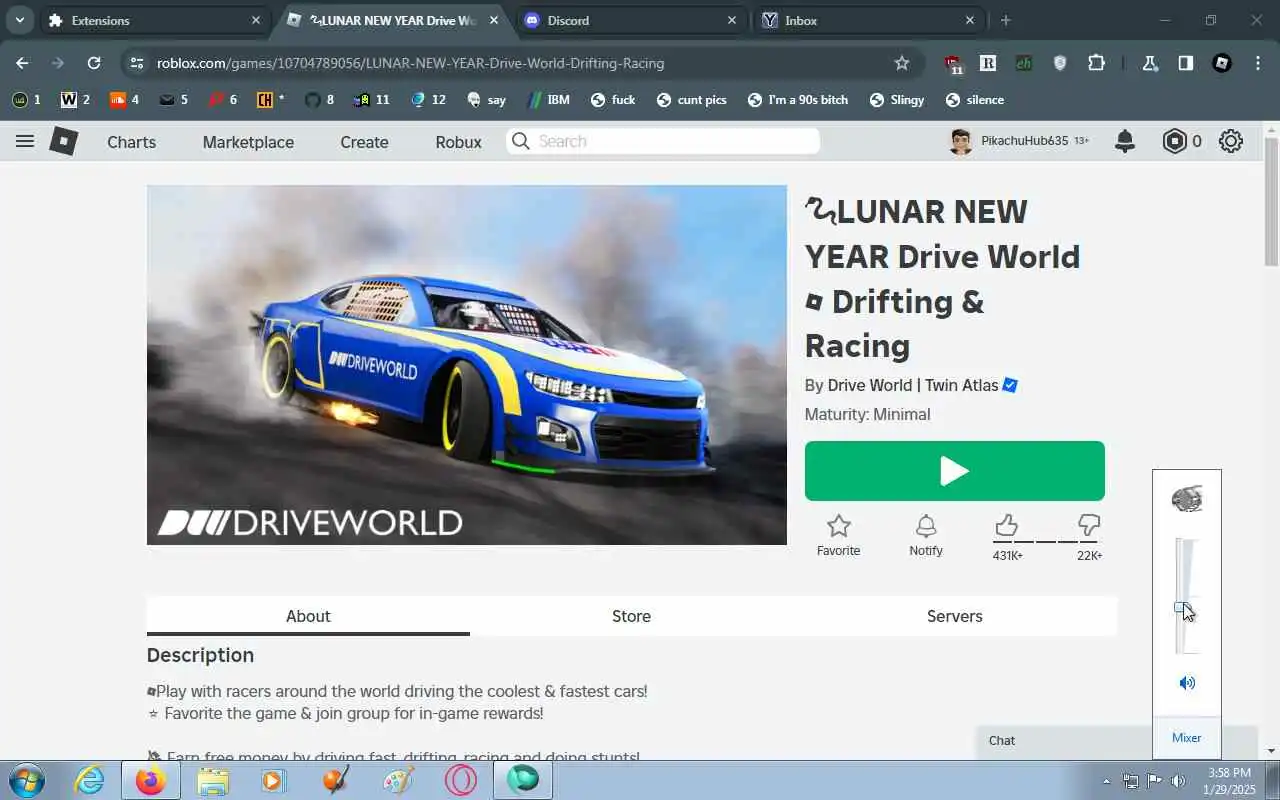Click the shield extension icon
The height and width of the screenshot is (800, 1280).
1060,63
